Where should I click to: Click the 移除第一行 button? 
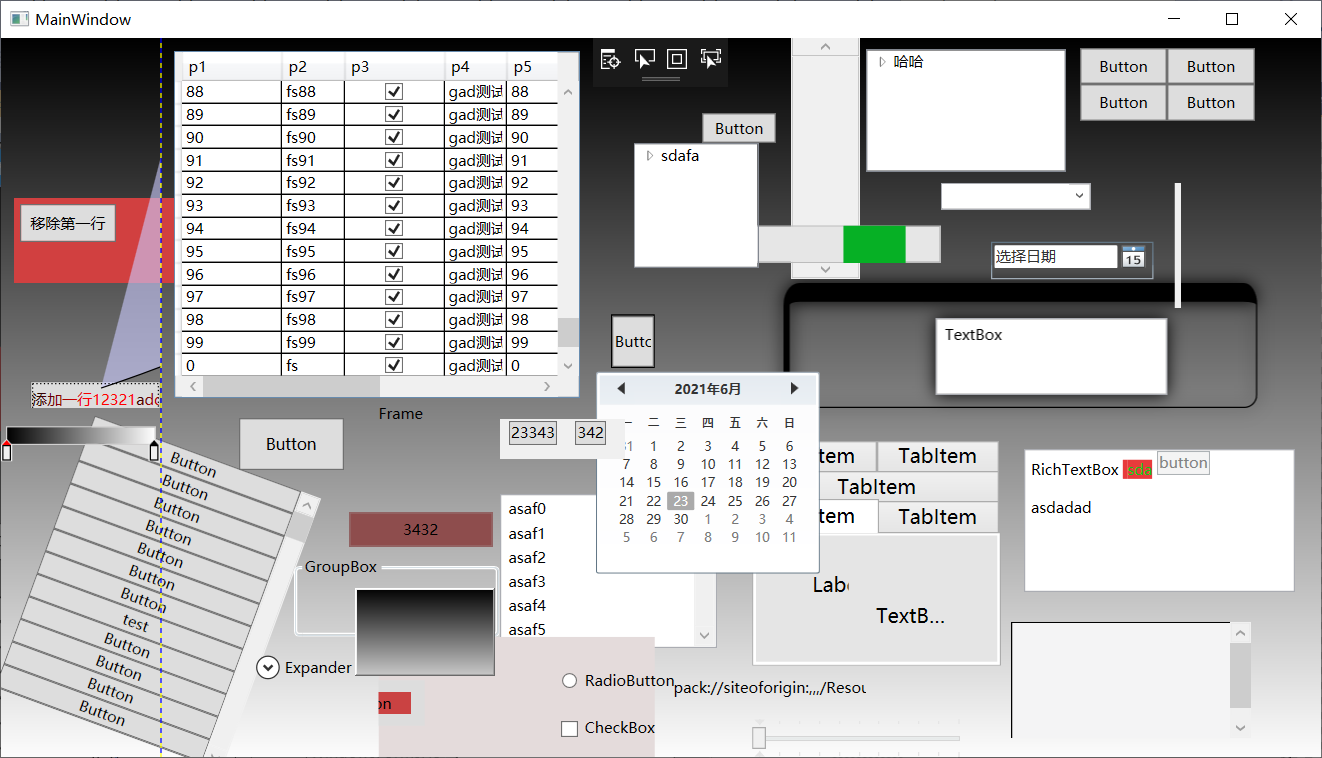68,223
